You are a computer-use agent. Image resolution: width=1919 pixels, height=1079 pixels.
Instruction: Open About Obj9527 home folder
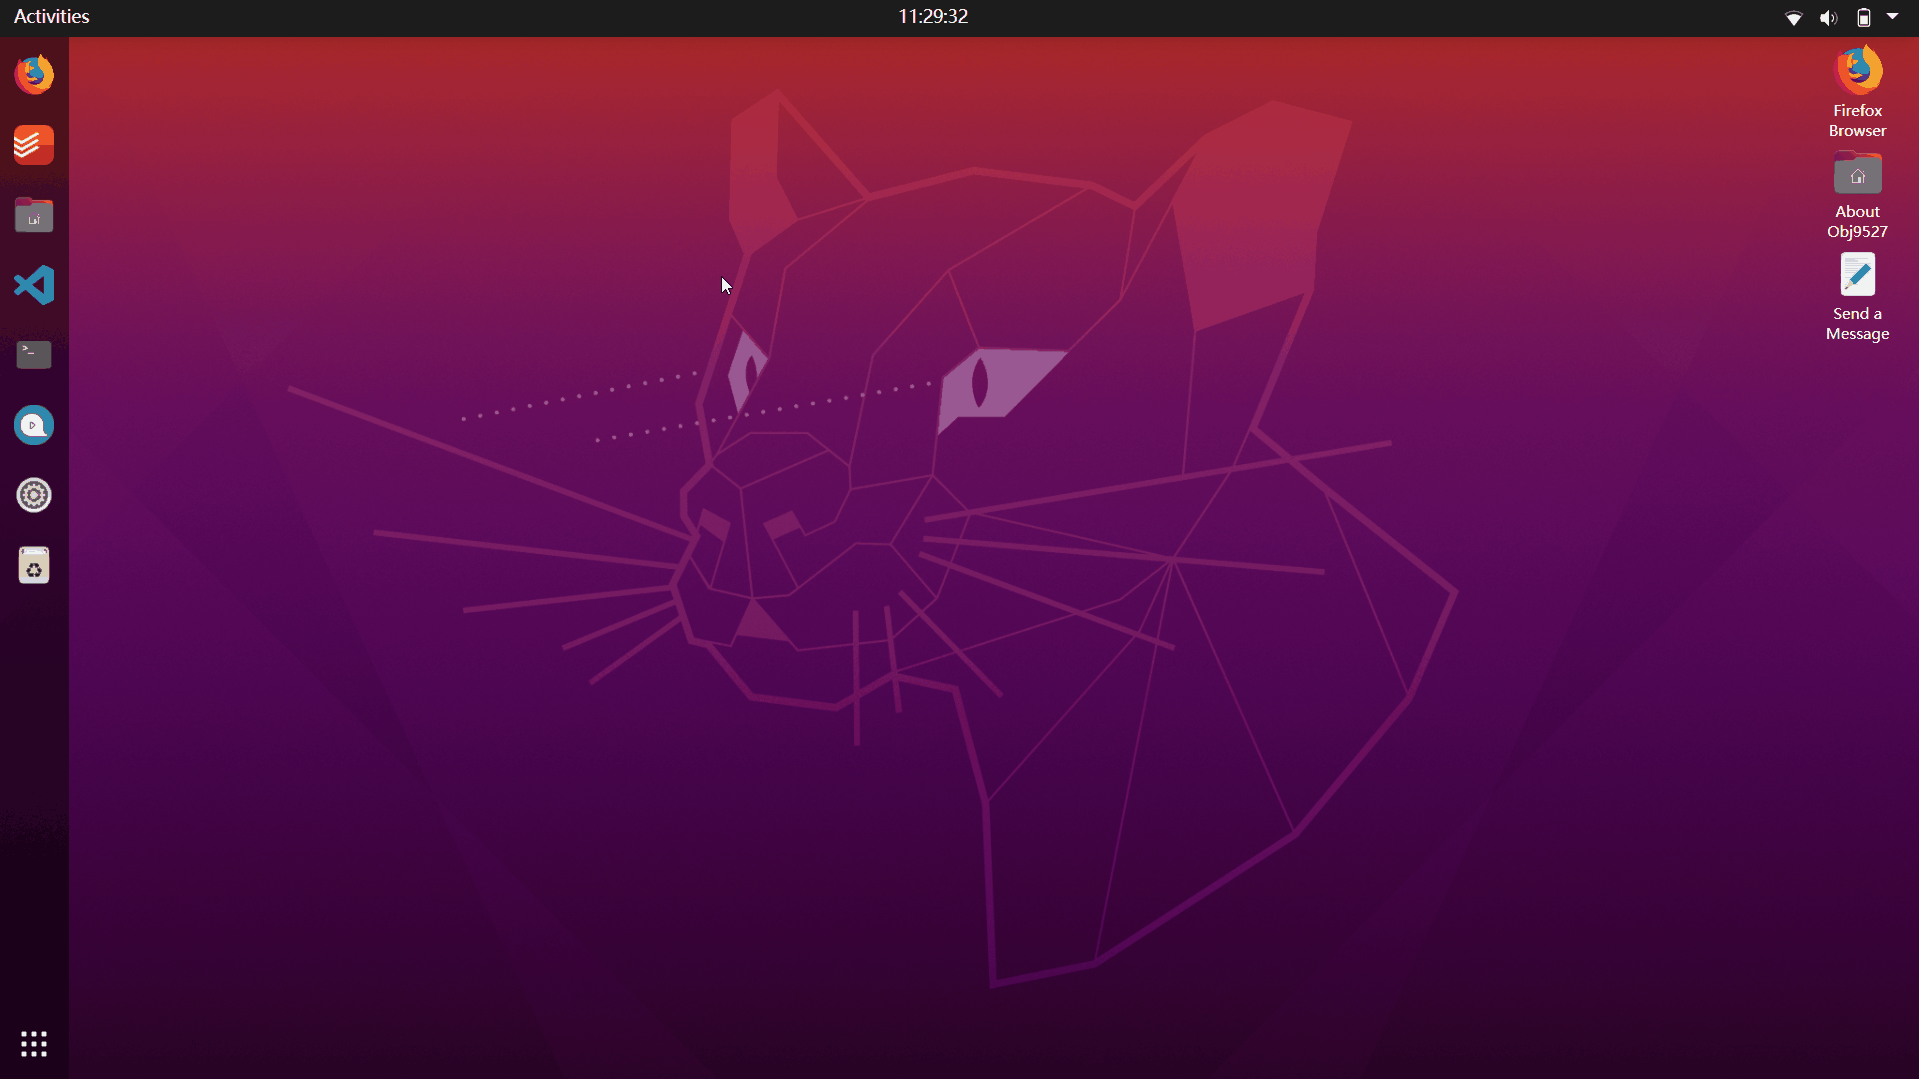coord(1857,195)
